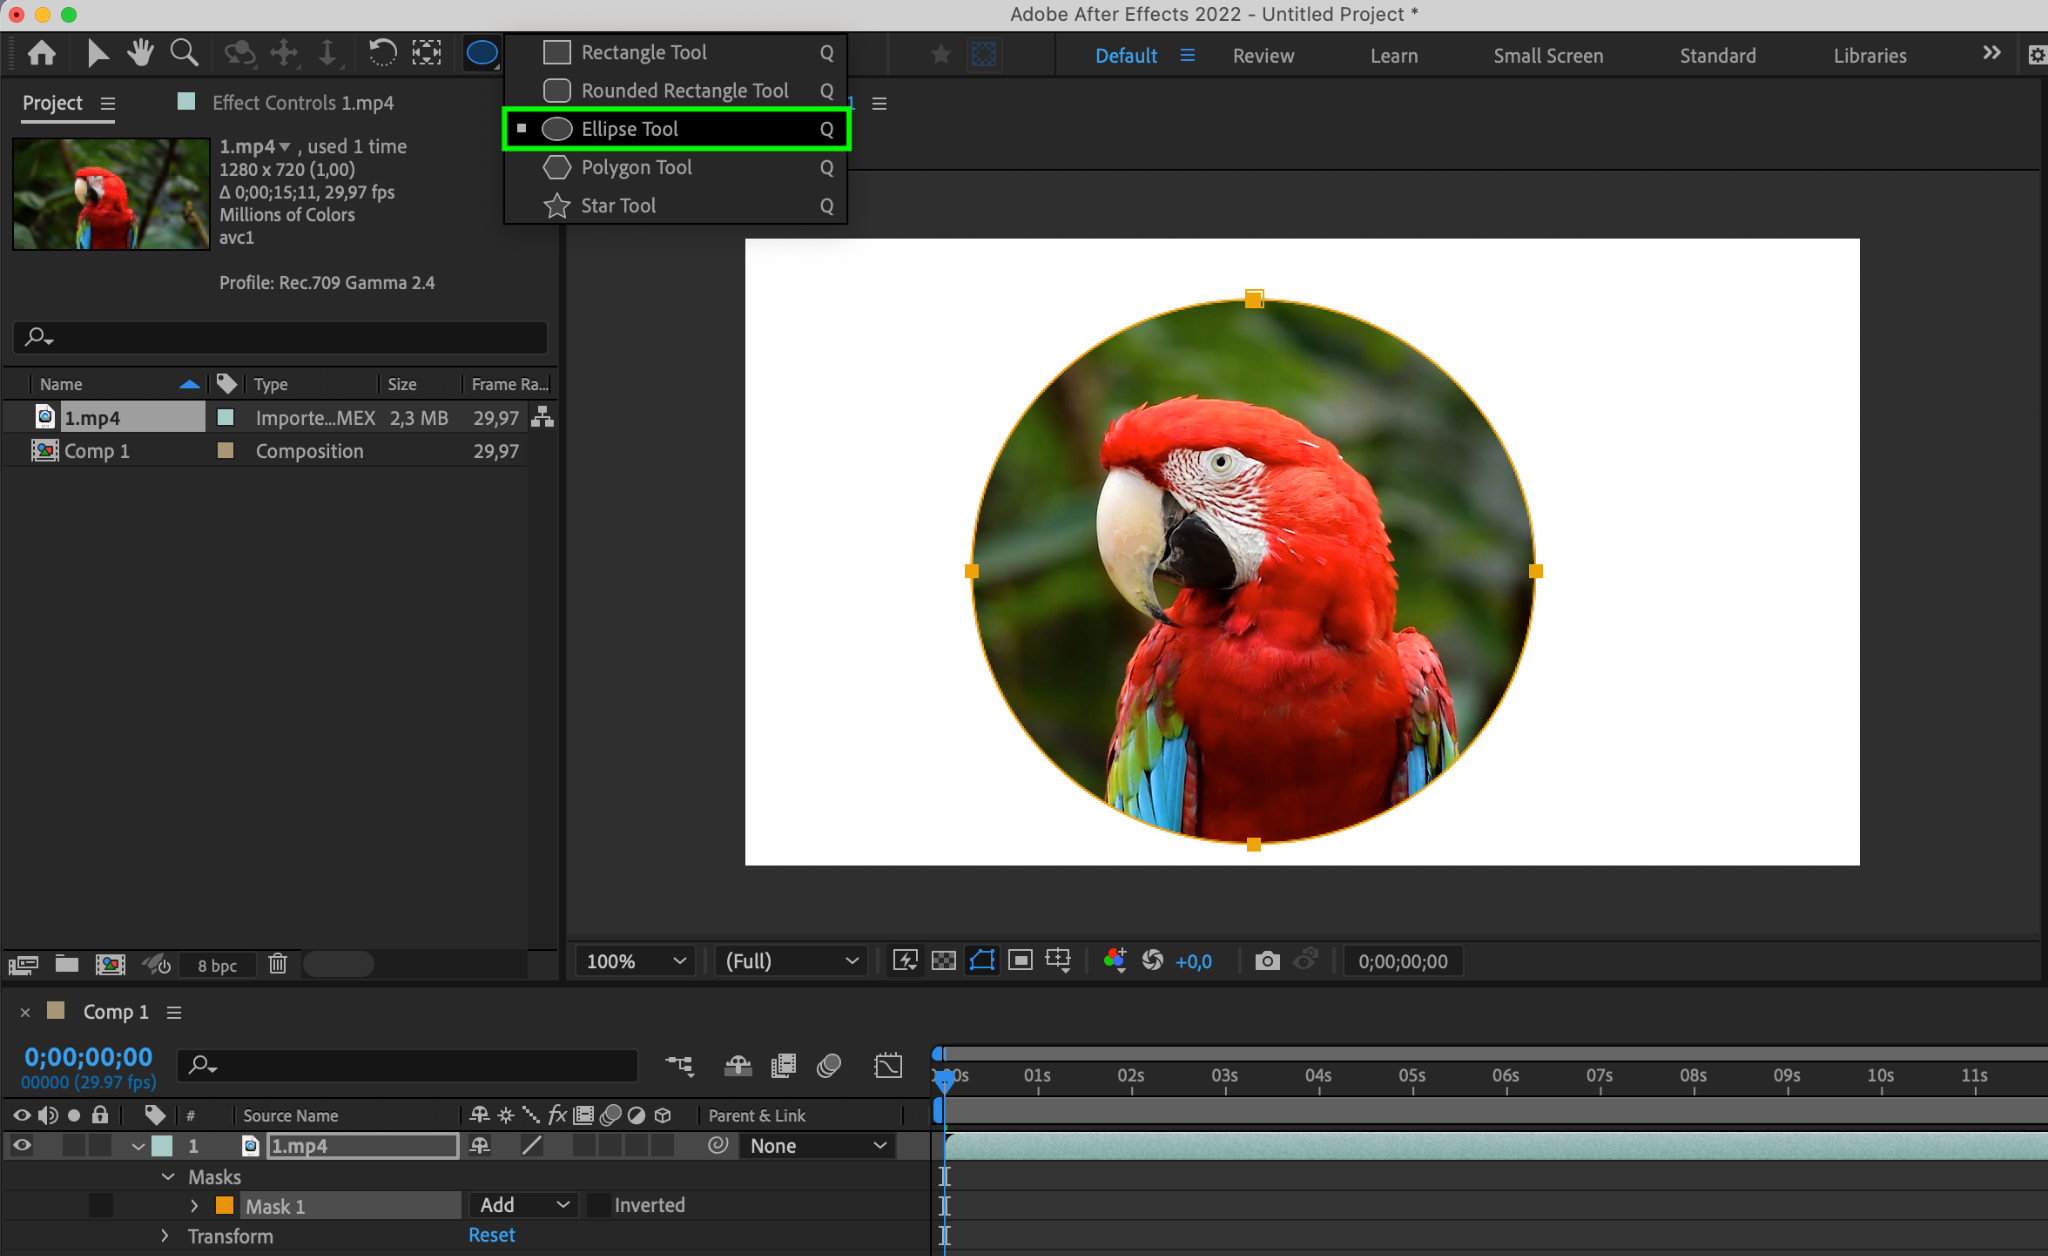2048x1256 pixels.
Task: Expand the Transform properties
Action: click(165, 1236)
